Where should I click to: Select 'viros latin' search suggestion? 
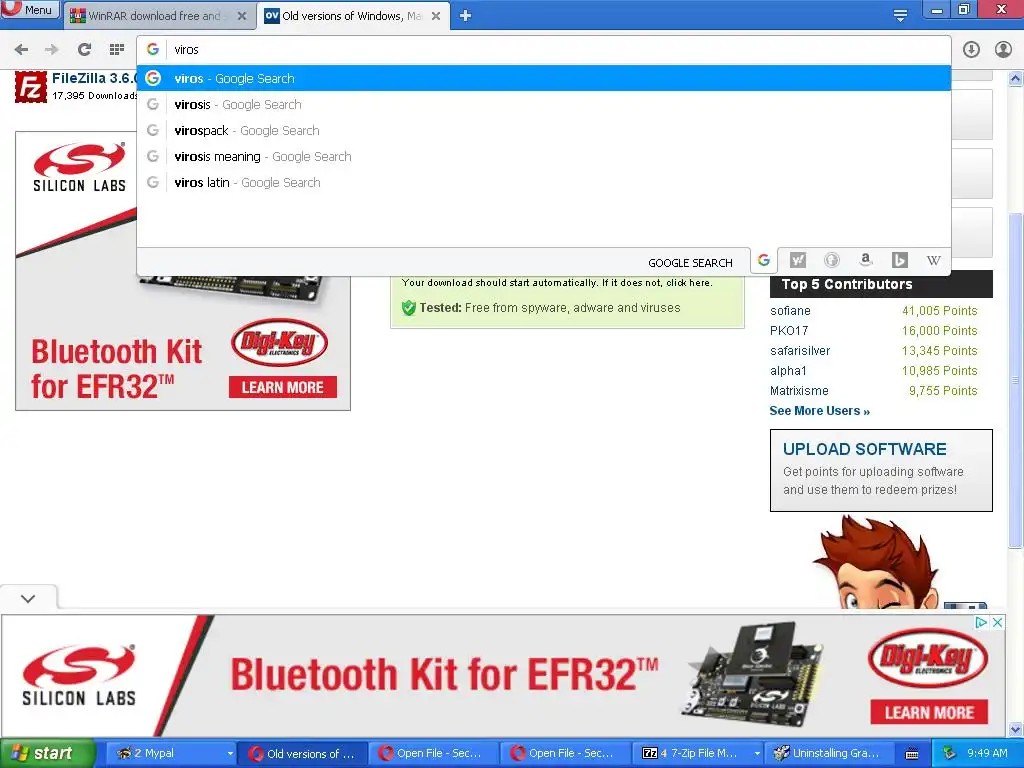(x=543, y=183)
